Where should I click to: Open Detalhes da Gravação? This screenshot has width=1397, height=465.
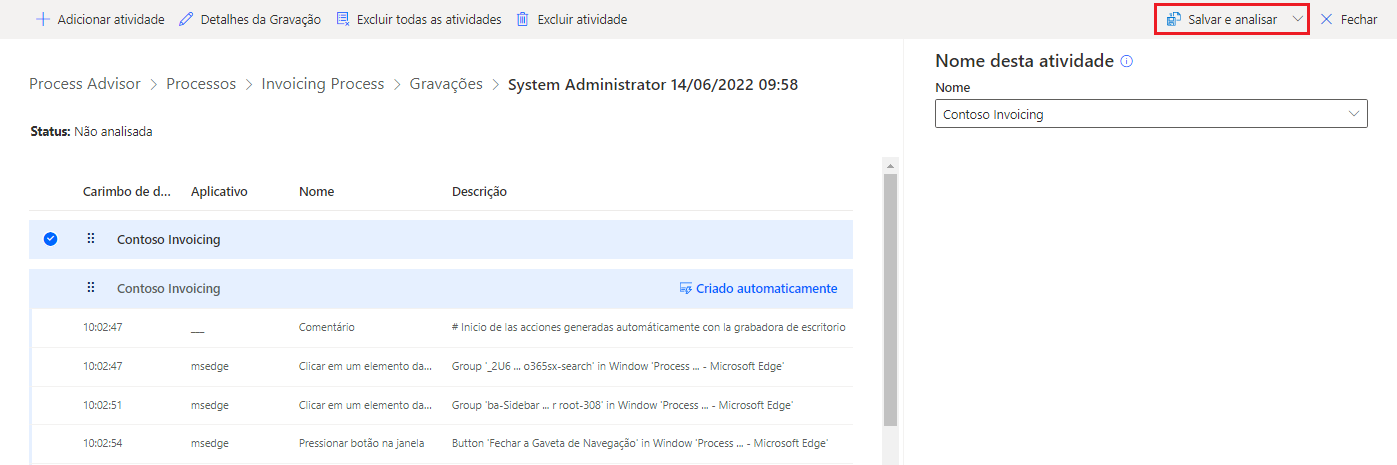pyautogui.click(x=250, y=19)
